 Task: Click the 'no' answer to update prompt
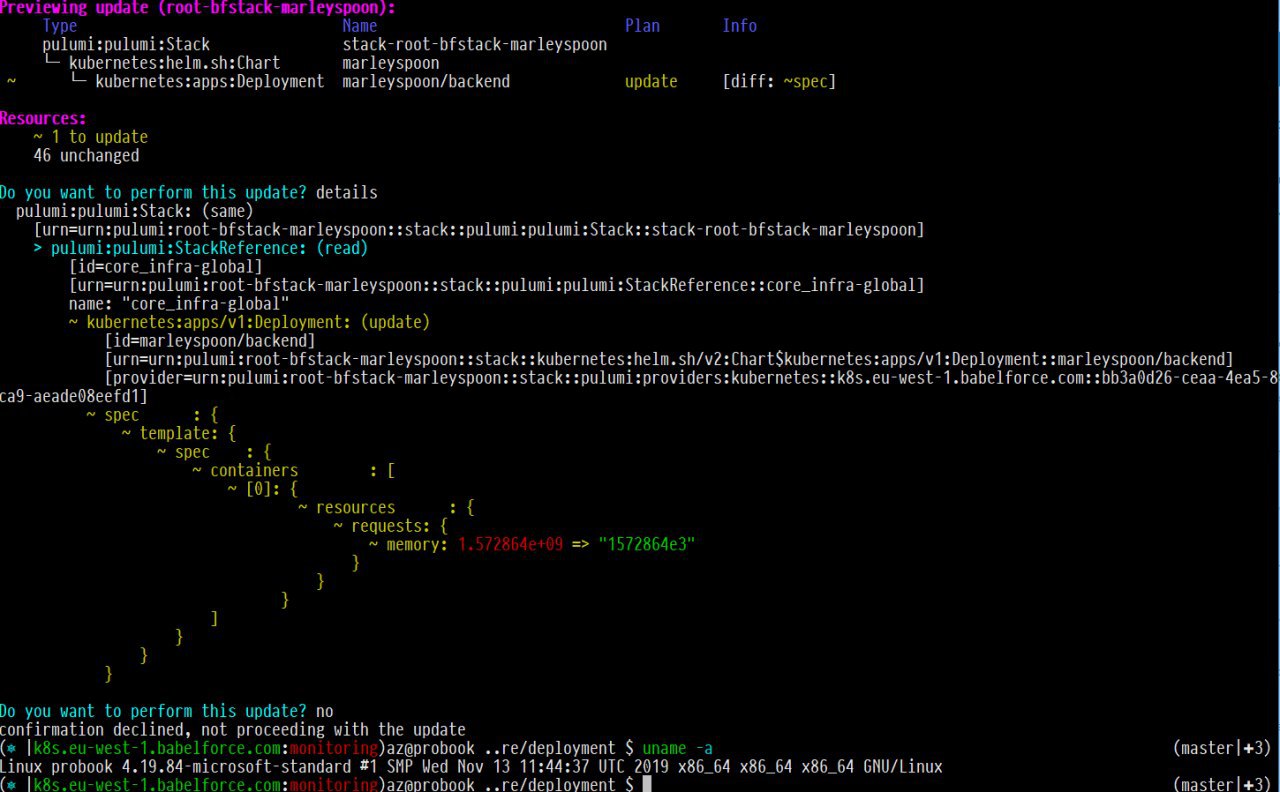325,711
